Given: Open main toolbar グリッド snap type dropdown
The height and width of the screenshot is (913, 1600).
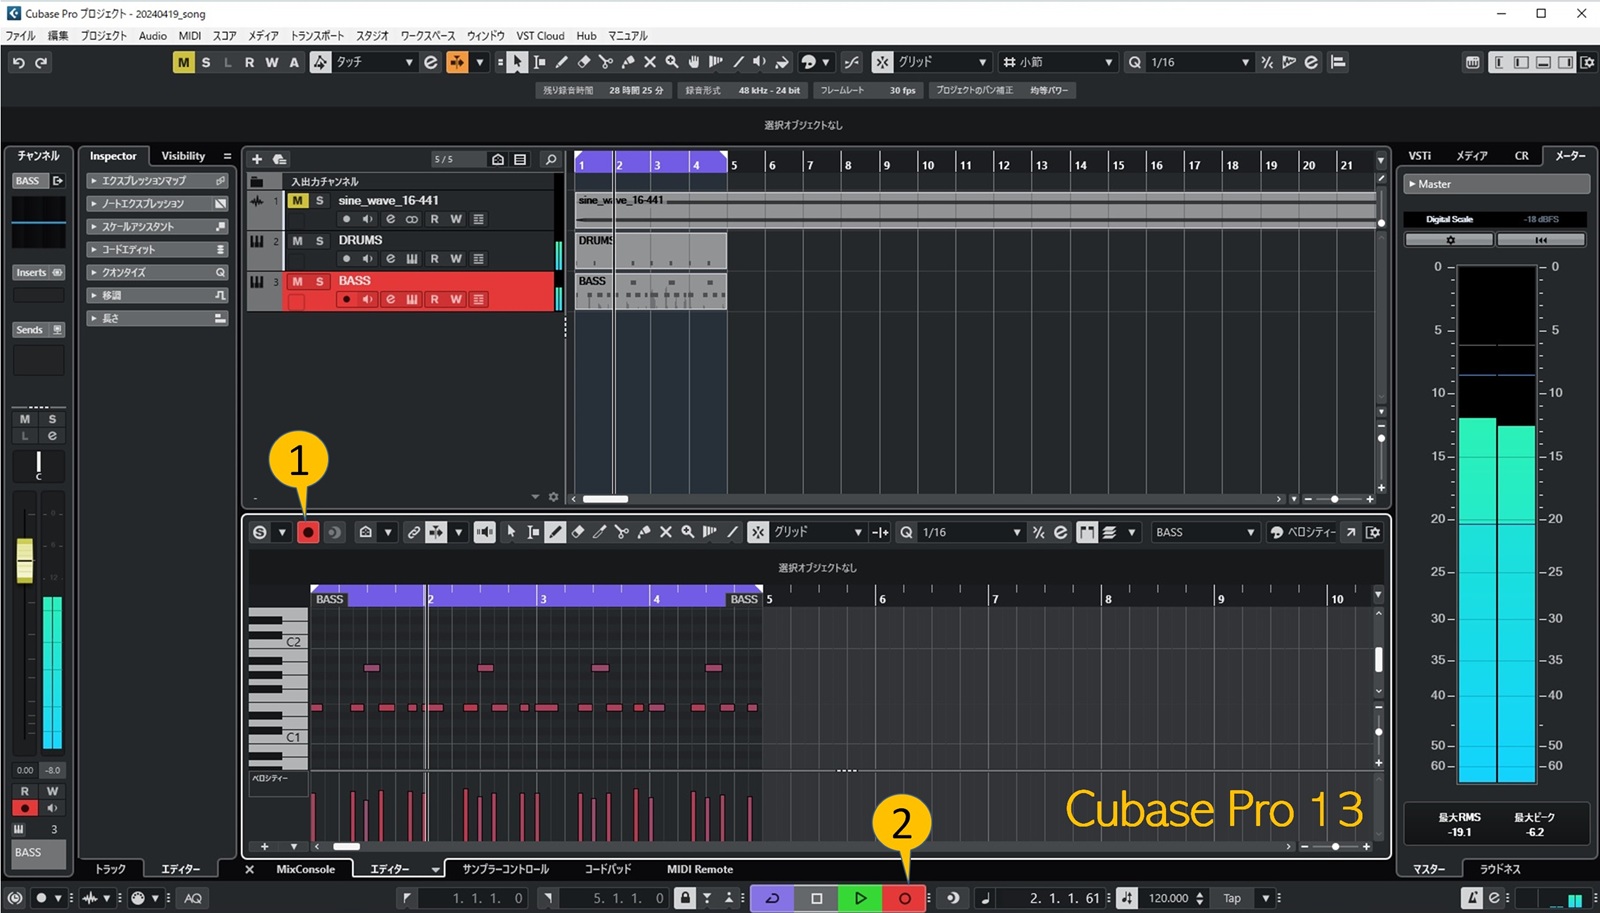Looking at the screenshot, I should click(942, 62).
